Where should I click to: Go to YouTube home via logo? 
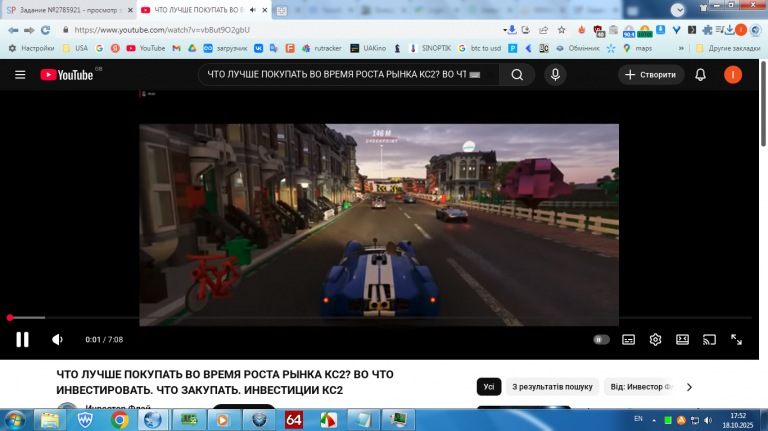tap(67, 75)
